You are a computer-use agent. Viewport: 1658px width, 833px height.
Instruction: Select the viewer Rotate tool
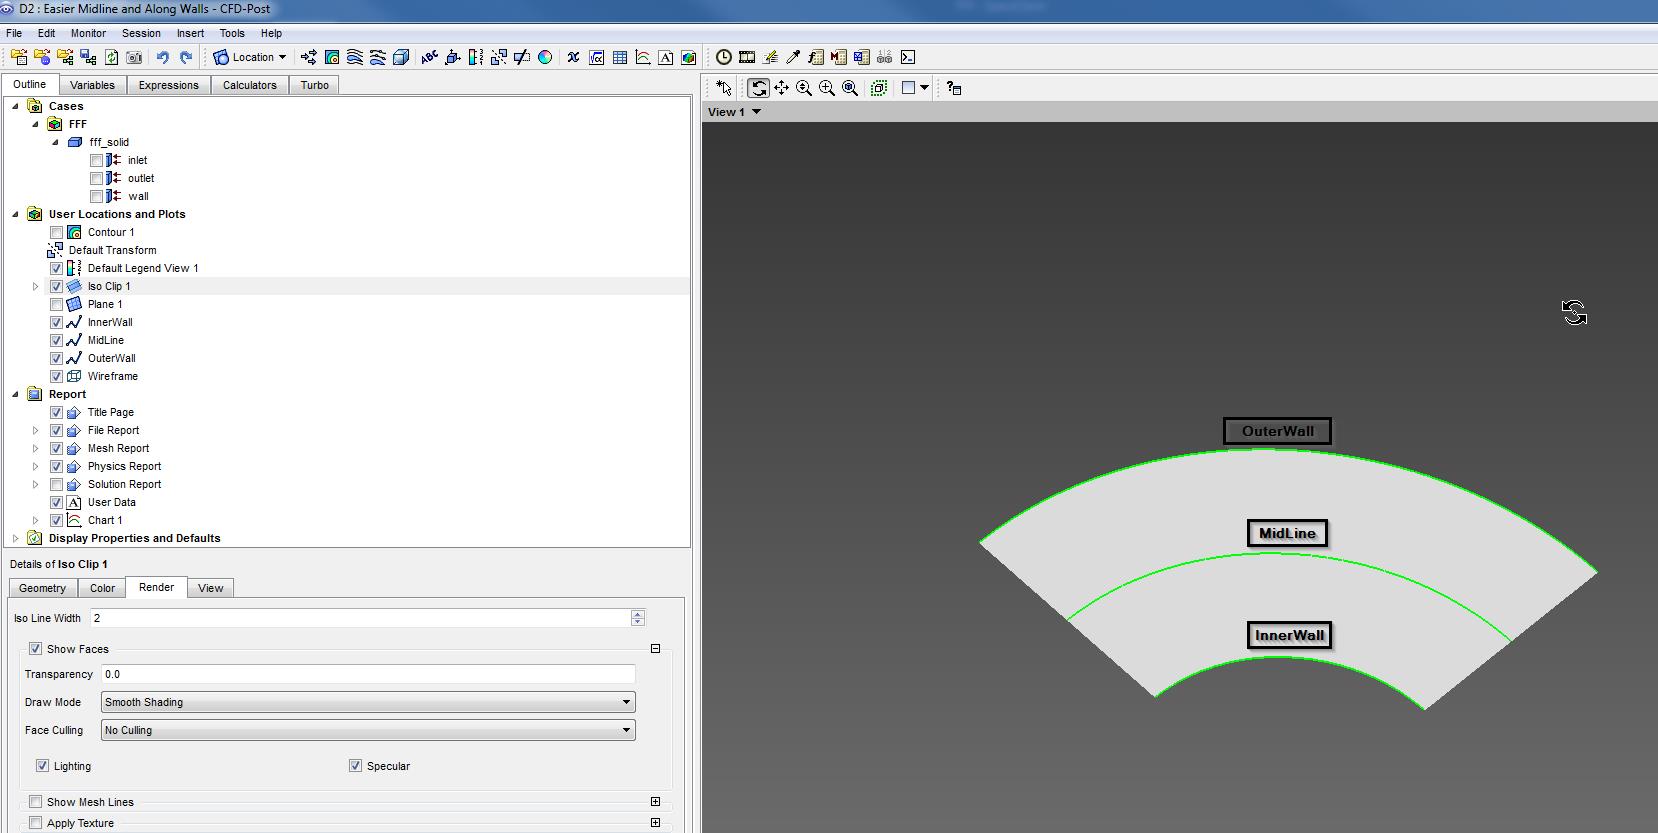click(758, 88)
